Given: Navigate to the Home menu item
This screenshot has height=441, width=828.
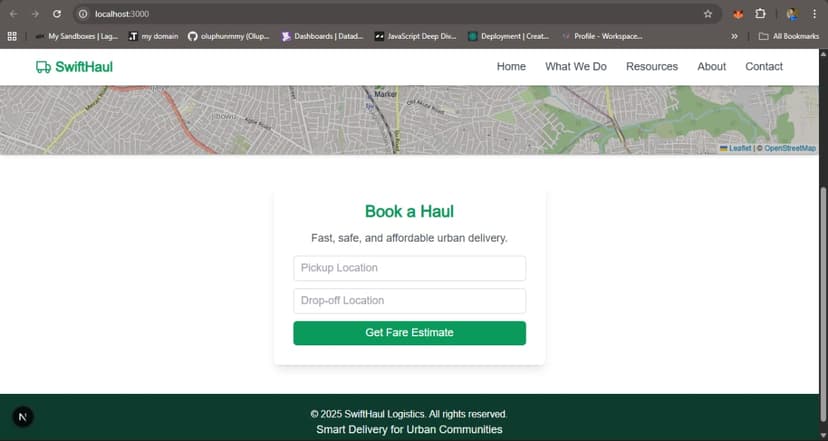Looking at the screenshot, I should tap(511, 67).
